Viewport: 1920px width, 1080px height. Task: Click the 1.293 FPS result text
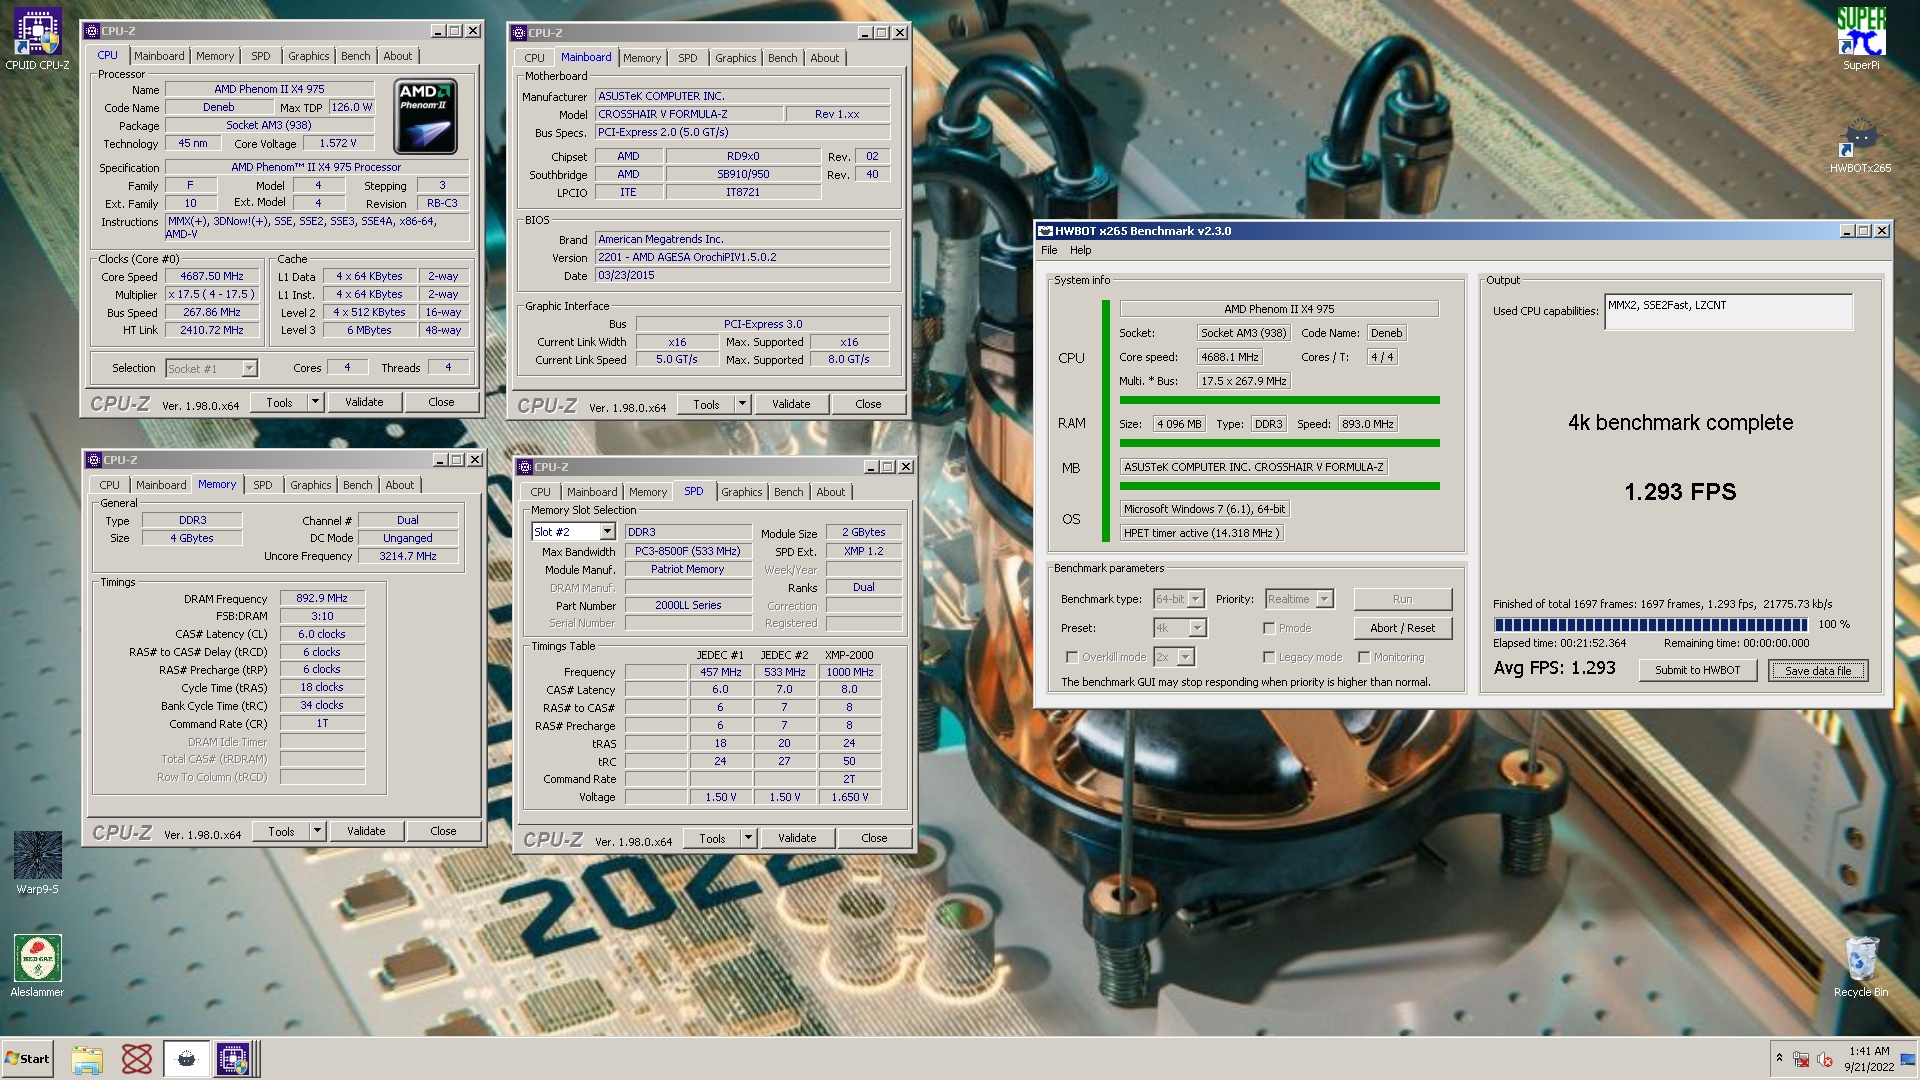tap(1680, 492)
